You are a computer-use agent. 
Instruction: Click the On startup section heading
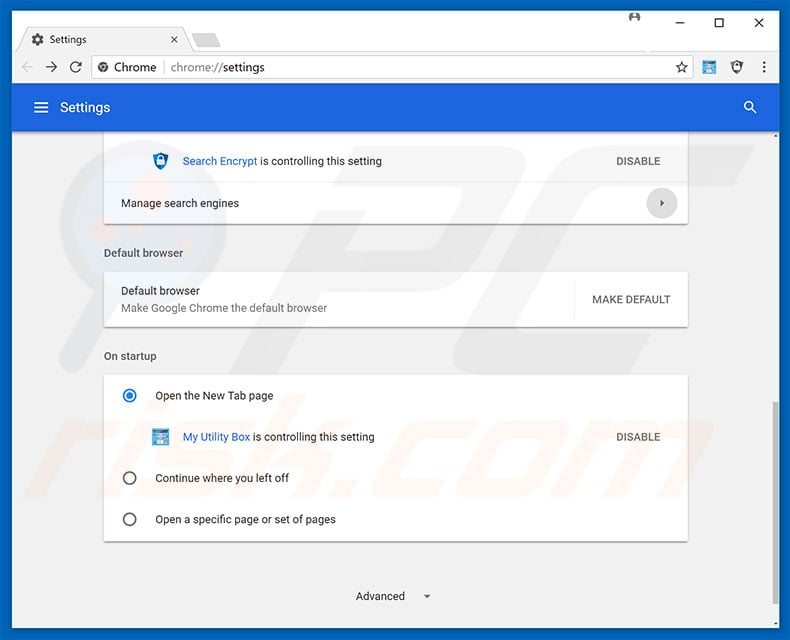tap(130, 356)
